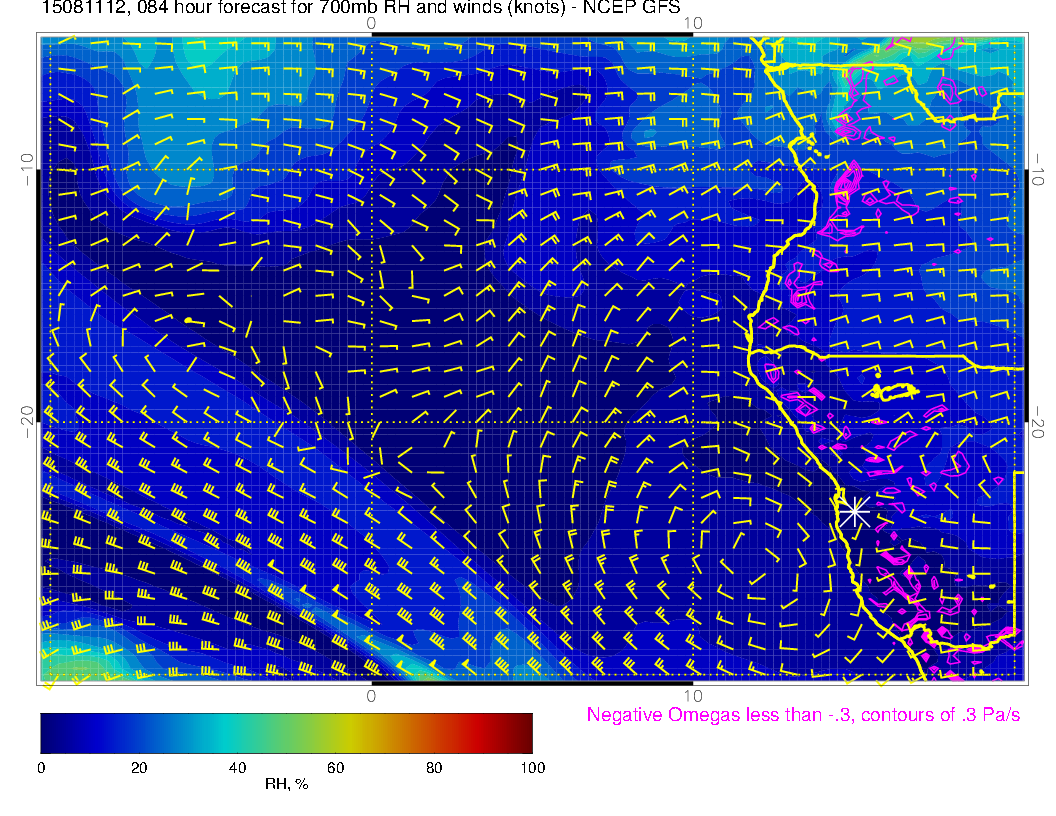The height and width of the screenshot is (816, 1056).
Task: Click the bottom axis longitude label 0
Action: pos(371,696)
